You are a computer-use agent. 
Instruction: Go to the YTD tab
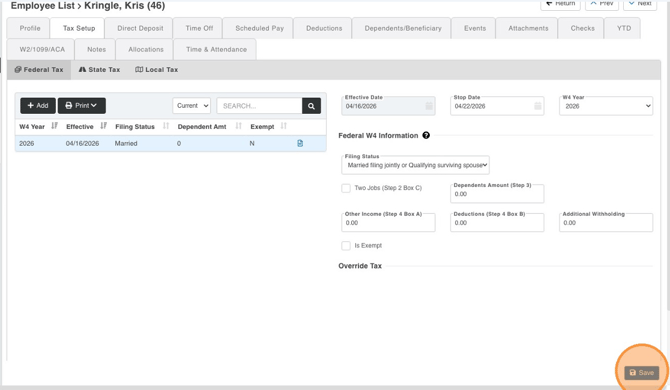(623, 28)
